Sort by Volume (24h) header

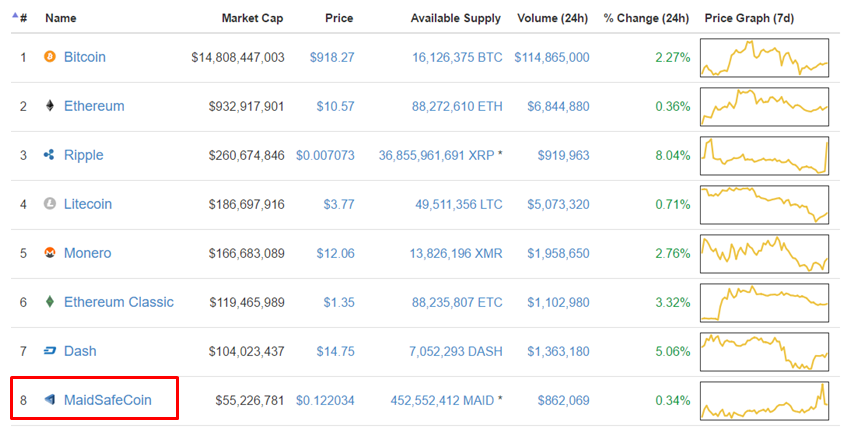(552, 18)
